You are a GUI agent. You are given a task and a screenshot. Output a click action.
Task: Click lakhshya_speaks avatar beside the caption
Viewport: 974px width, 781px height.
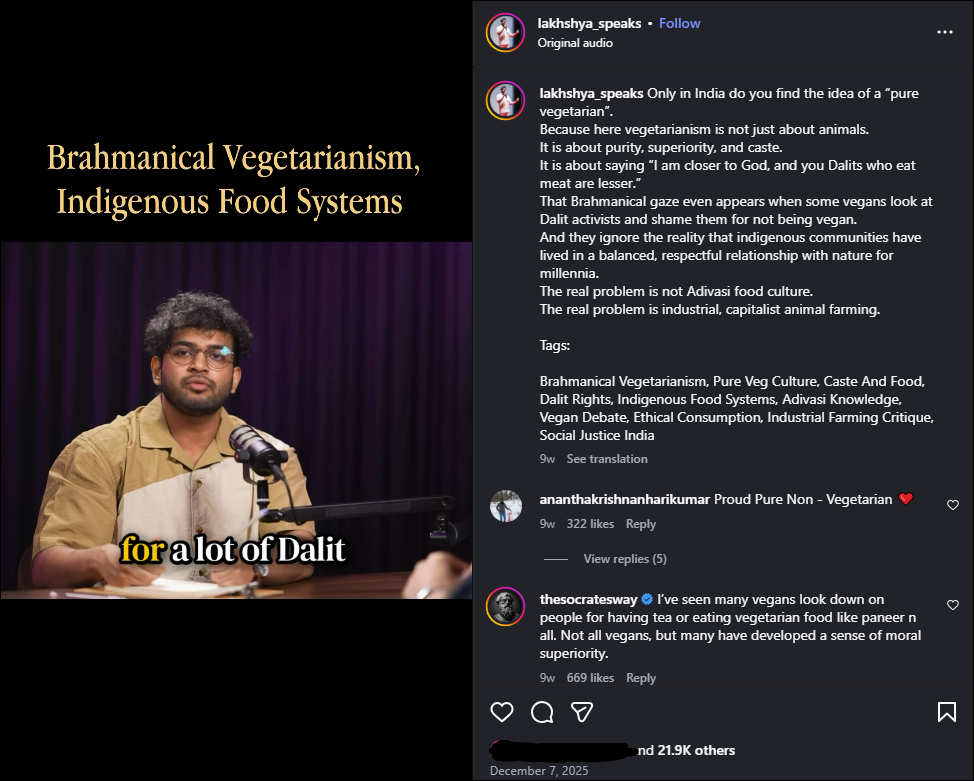click(505, 100)
